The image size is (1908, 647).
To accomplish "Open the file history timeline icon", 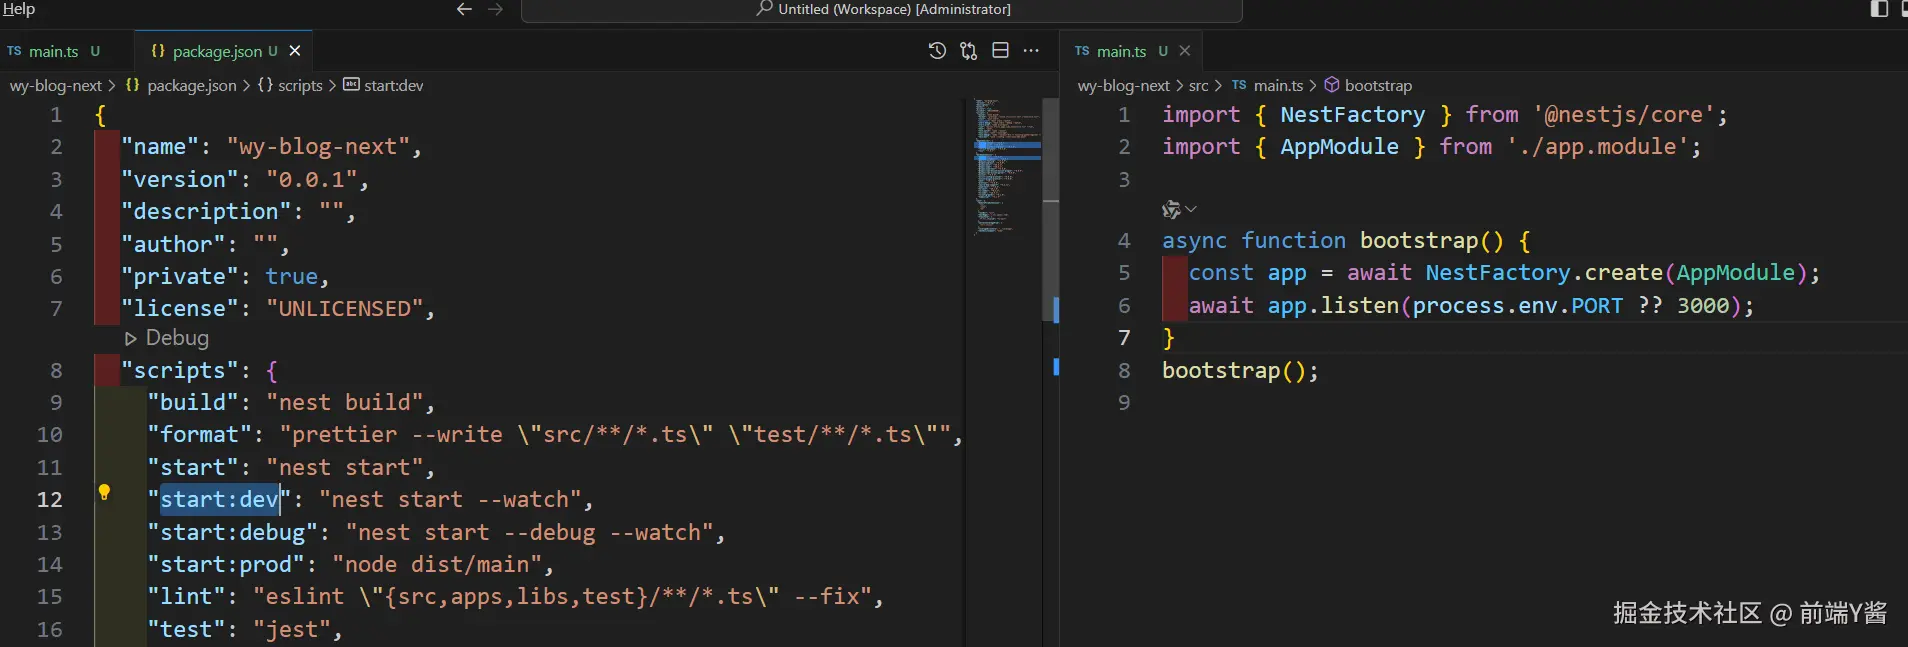I will click(937, 51).
